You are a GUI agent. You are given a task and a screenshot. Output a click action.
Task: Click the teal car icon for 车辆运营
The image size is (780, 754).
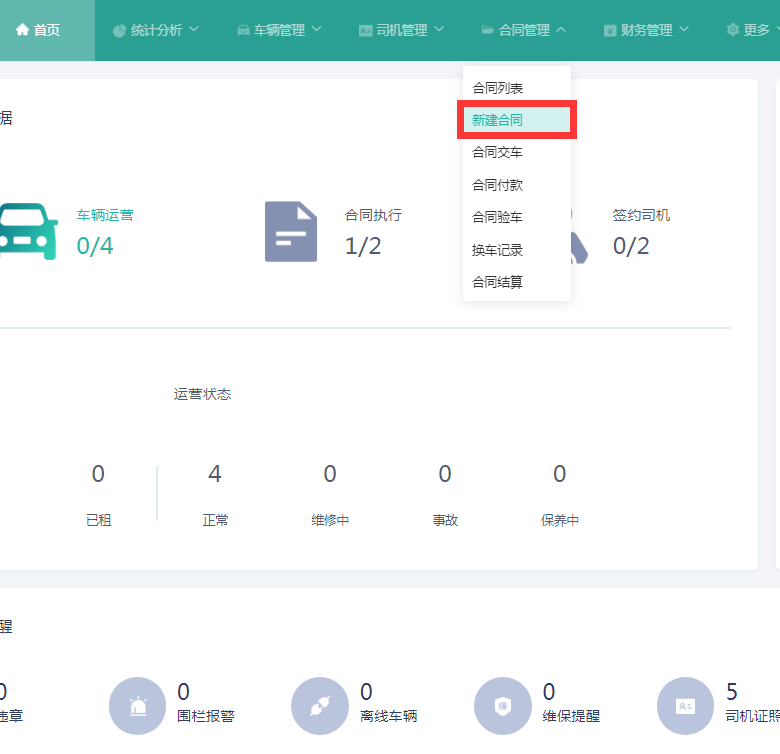pos(28,231)
